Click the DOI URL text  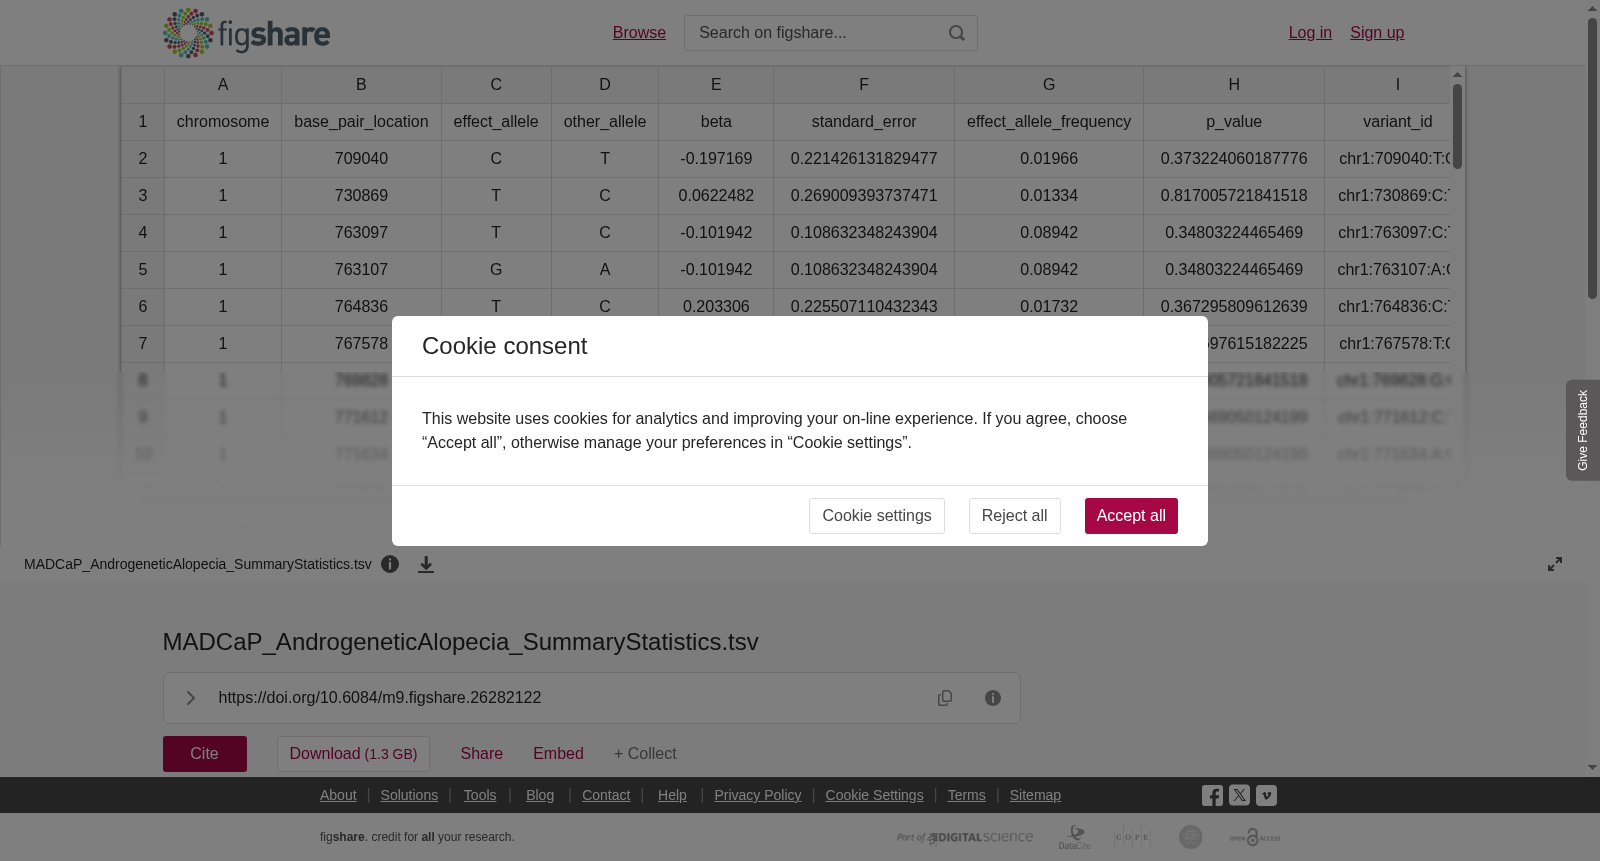point(380,698)
